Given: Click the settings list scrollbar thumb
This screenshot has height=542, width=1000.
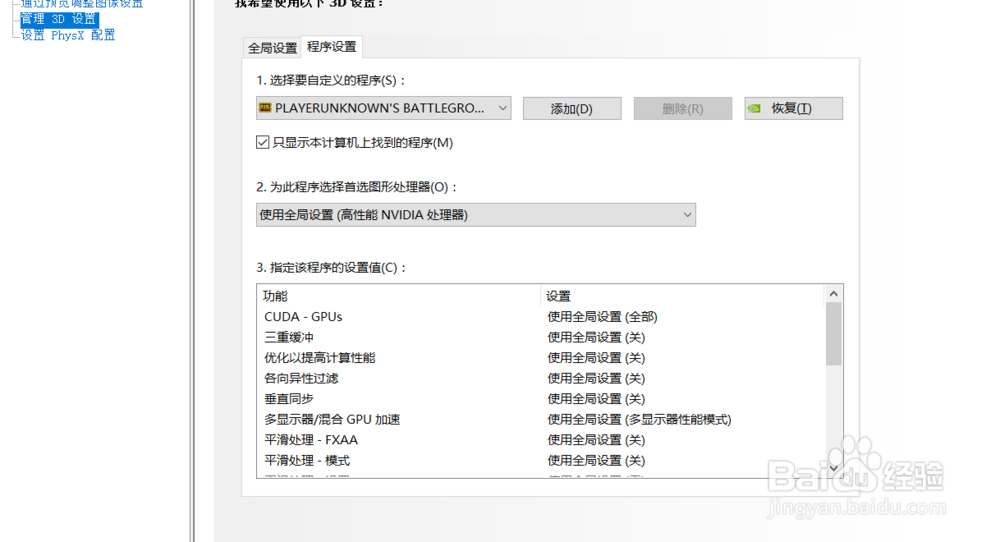Looking at the screenshot, I should point(834,333).
